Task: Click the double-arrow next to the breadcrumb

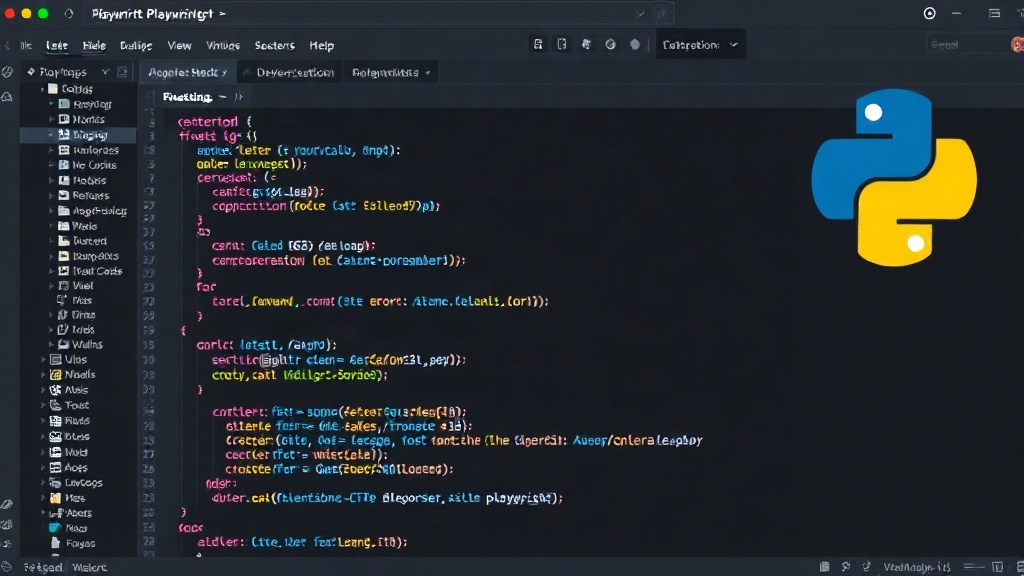Action: pos(239,97)
